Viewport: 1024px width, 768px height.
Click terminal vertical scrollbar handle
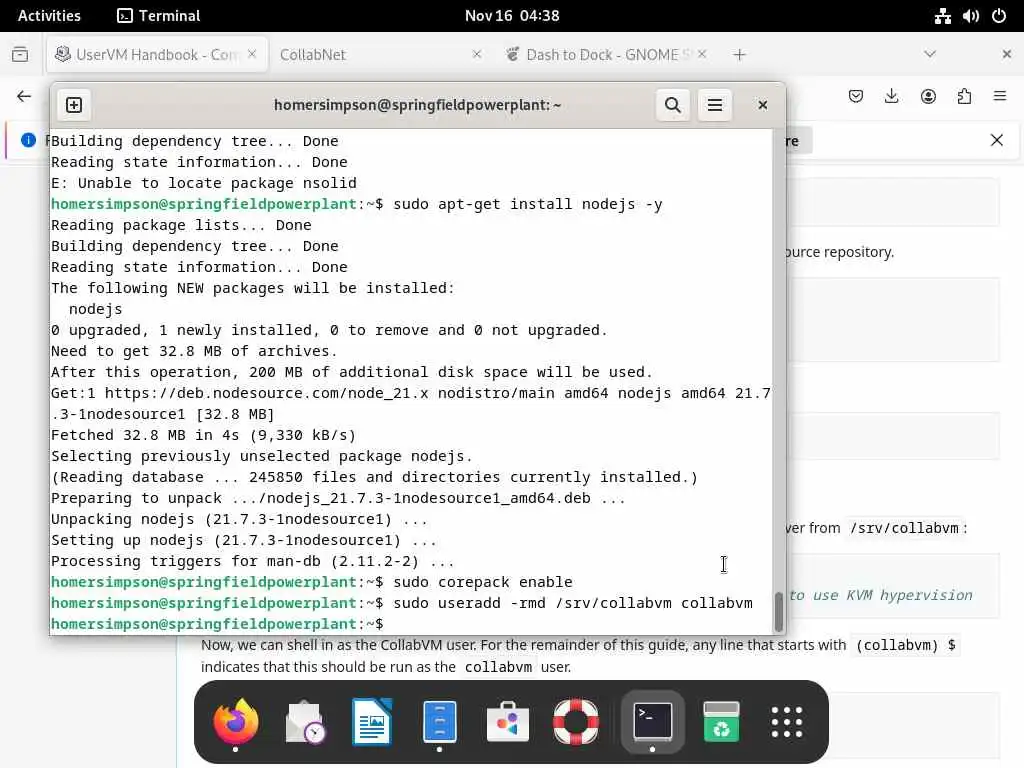pos(778,611)
